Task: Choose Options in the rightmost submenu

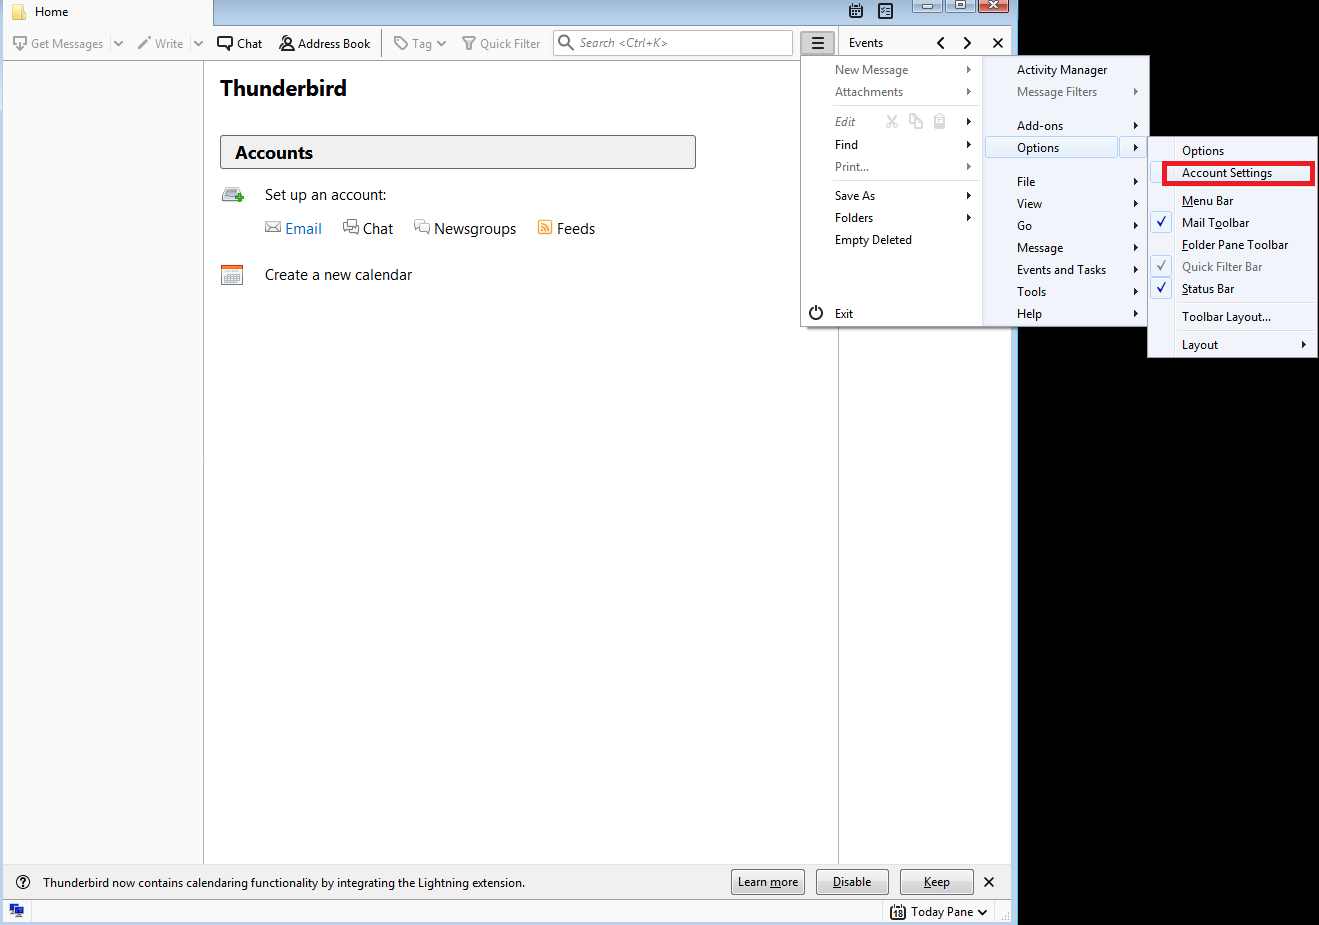Action: [x=1203, y=151]
